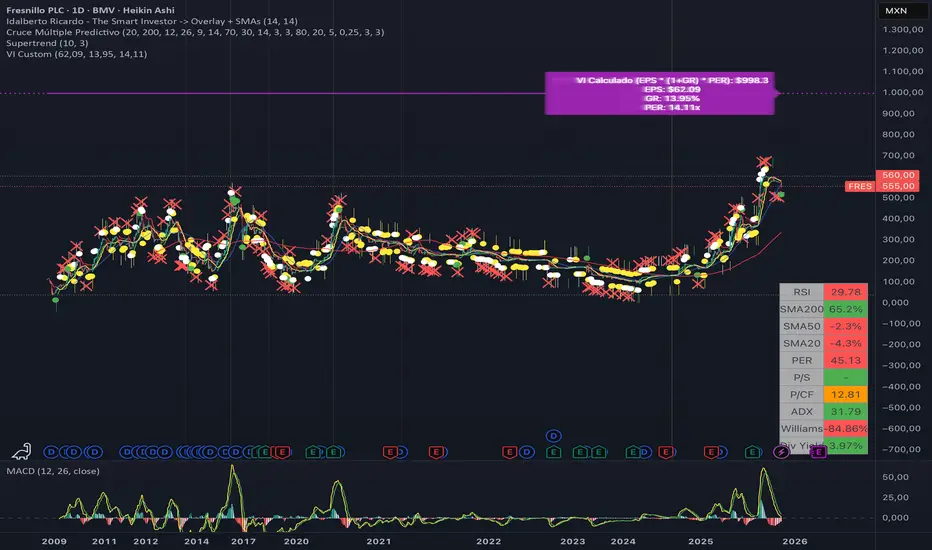The height and width of the screenshot is (550, 932).
Task: Click the green earnings marker nearest the 2024 label
Action: point(633,452)
